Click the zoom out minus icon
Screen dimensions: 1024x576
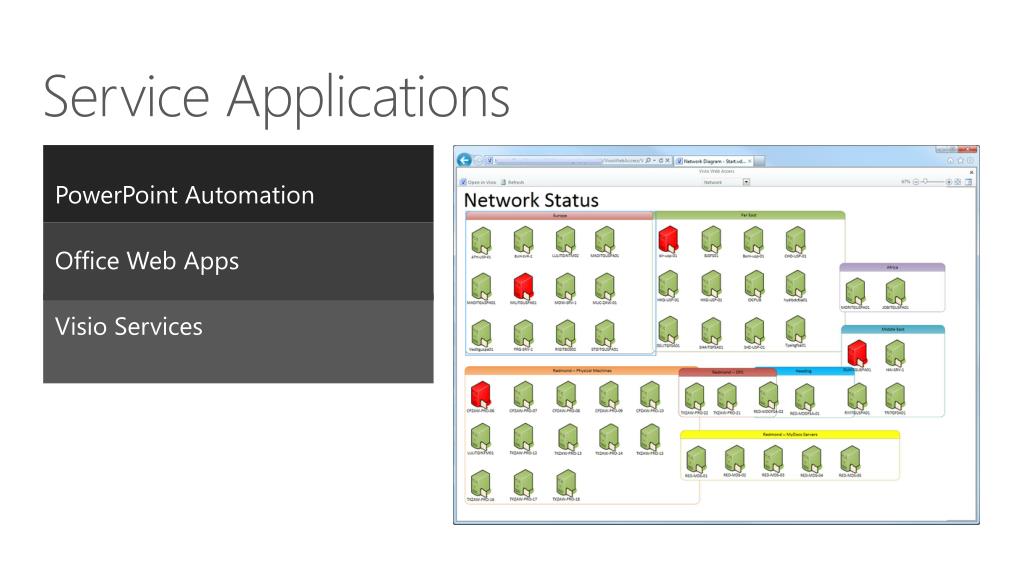(x=916, y=182)
